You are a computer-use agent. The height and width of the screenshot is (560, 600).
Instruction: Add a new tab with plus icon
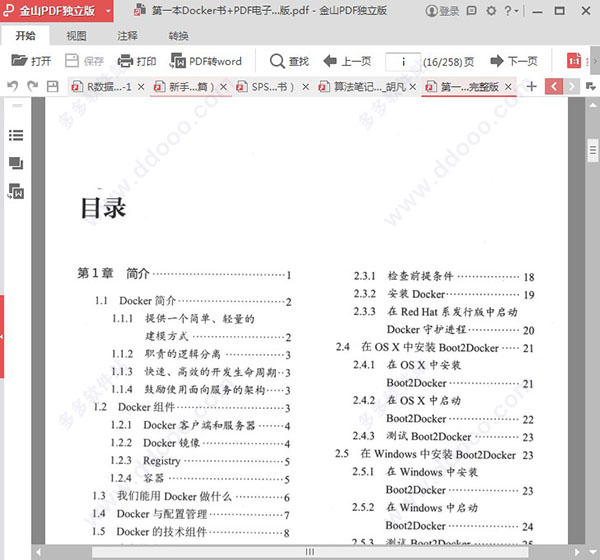point(531,87)
